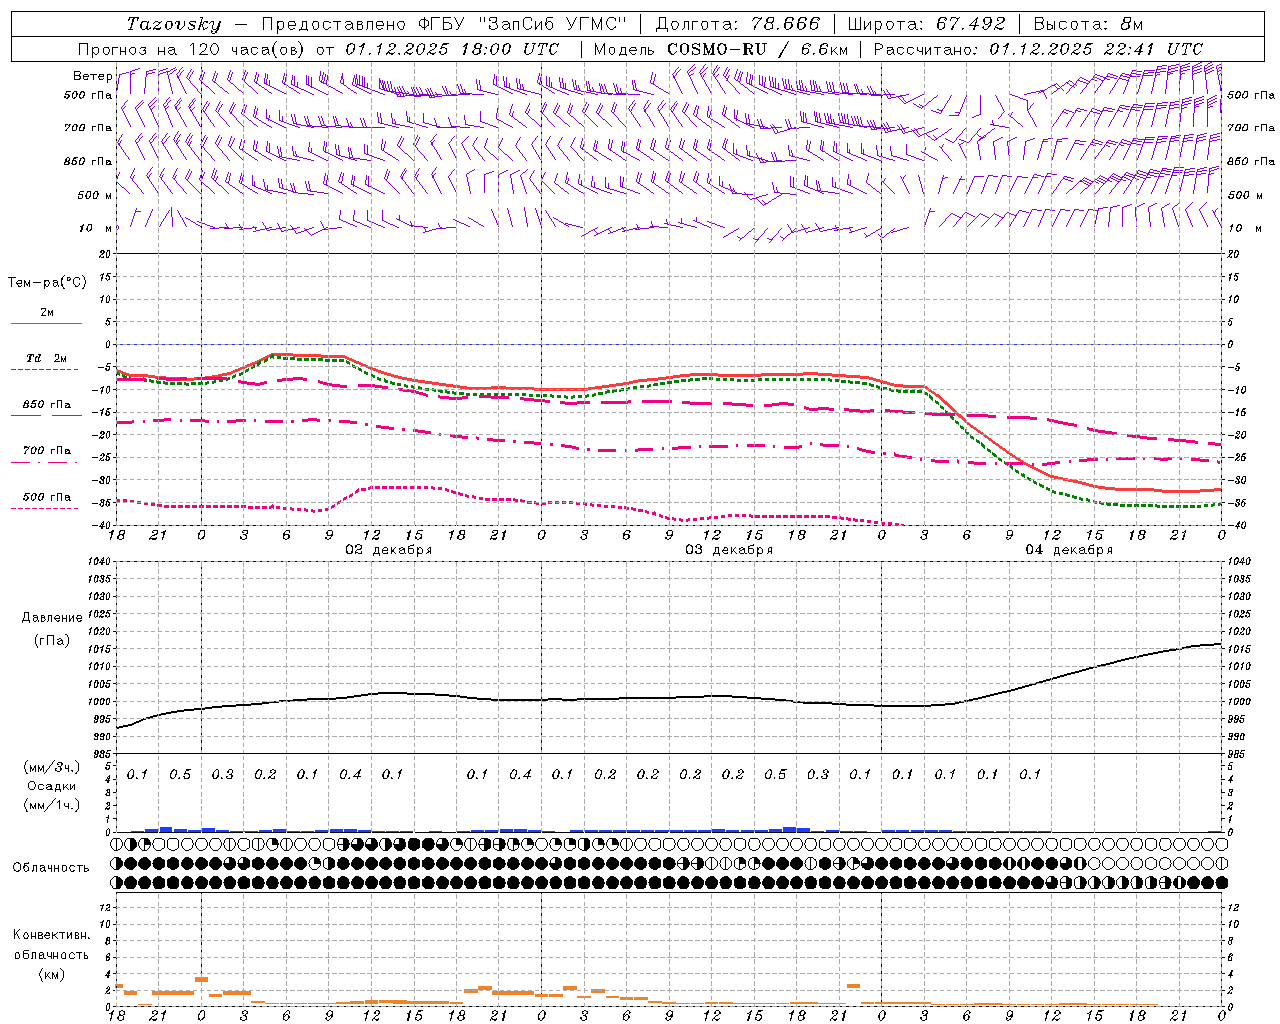Select the Высота: 8м label
Screen dimensions: 1280x1024
[1088, 24]
